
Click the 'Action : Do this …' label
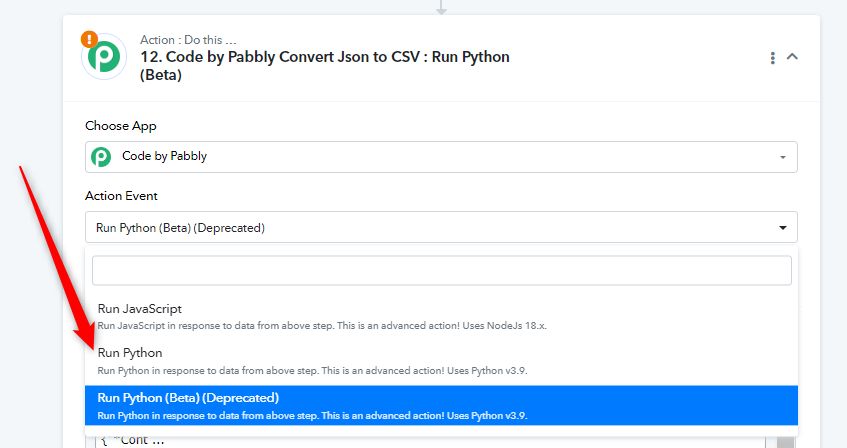point(188,39)
